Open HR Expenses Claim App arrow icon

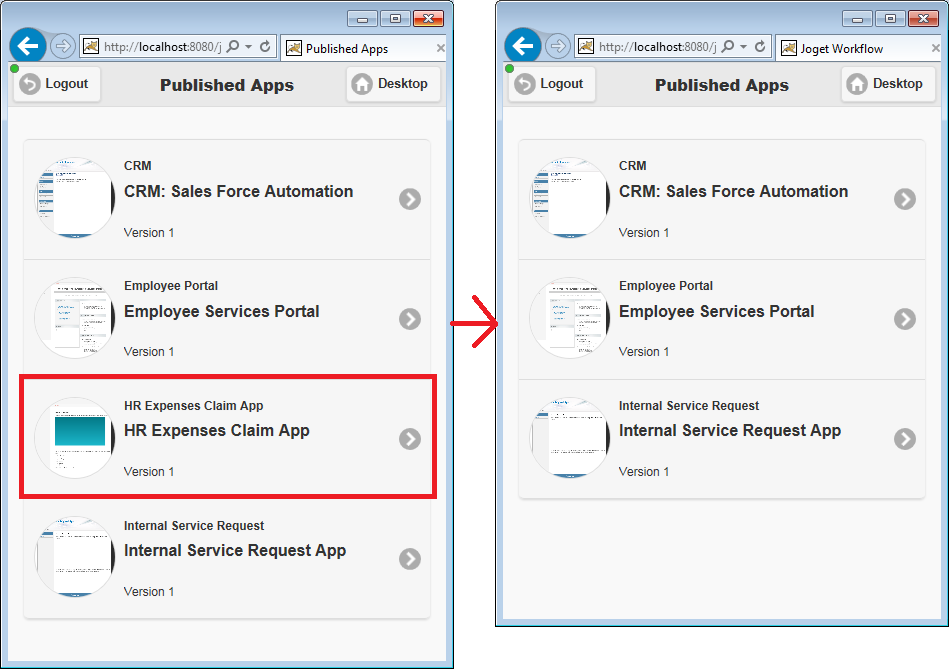pyautogui.click(x=410, y=439)
